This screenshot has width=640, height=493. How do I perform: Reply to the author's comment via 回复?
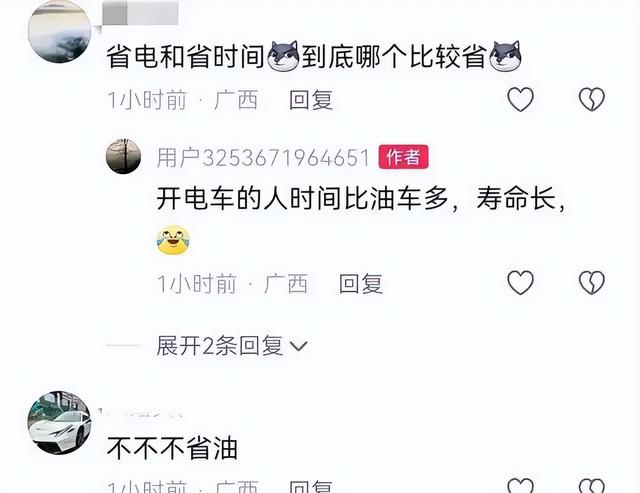point(361,284)
